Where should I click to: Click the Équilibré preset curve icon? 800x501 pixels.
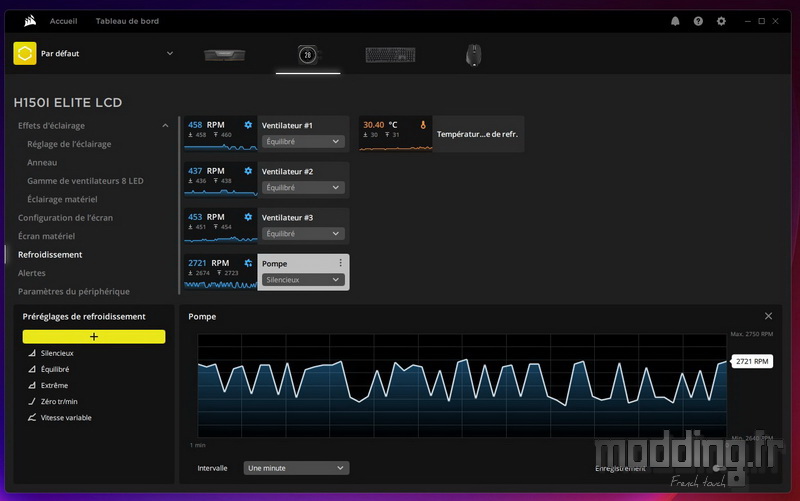(x=32, y=369)
